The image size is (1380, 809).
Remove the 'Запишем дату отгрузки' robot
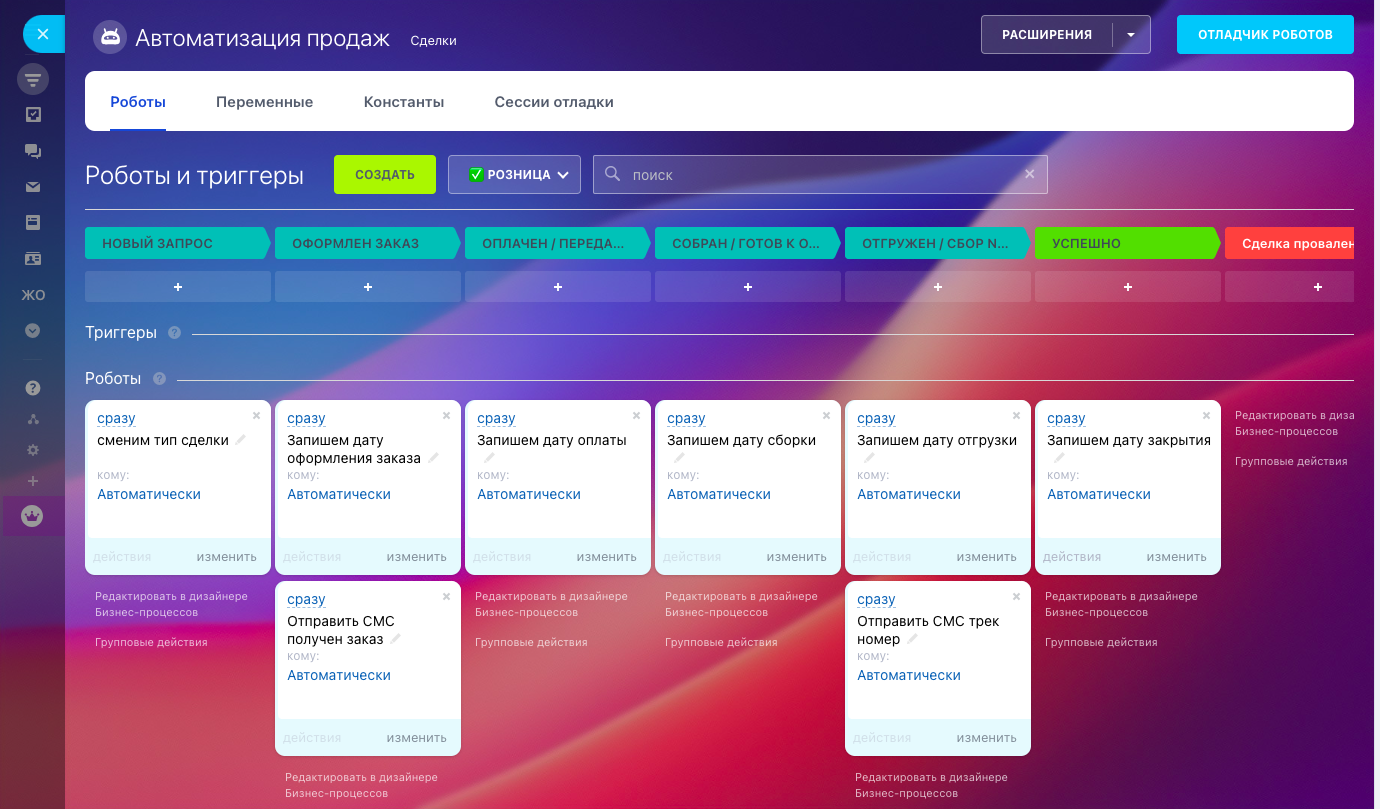coord(1016,415)
